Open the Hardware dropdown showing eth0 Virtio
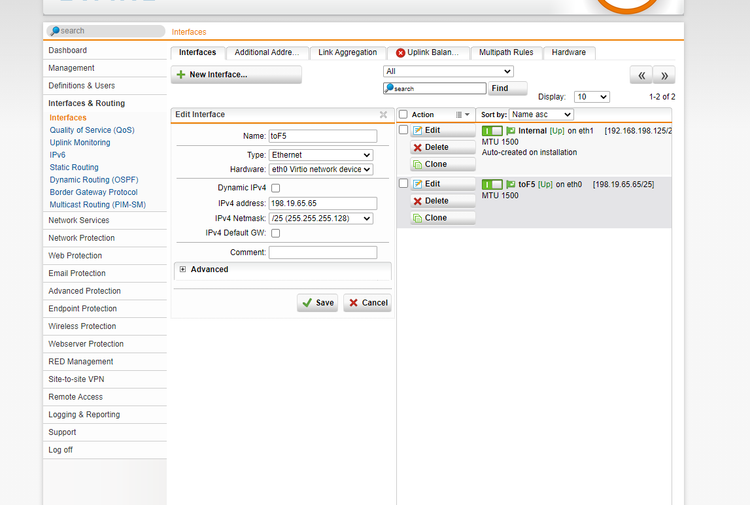Viewport: 750px width, 505px height. pyautogui.click(x=321, y=169)
